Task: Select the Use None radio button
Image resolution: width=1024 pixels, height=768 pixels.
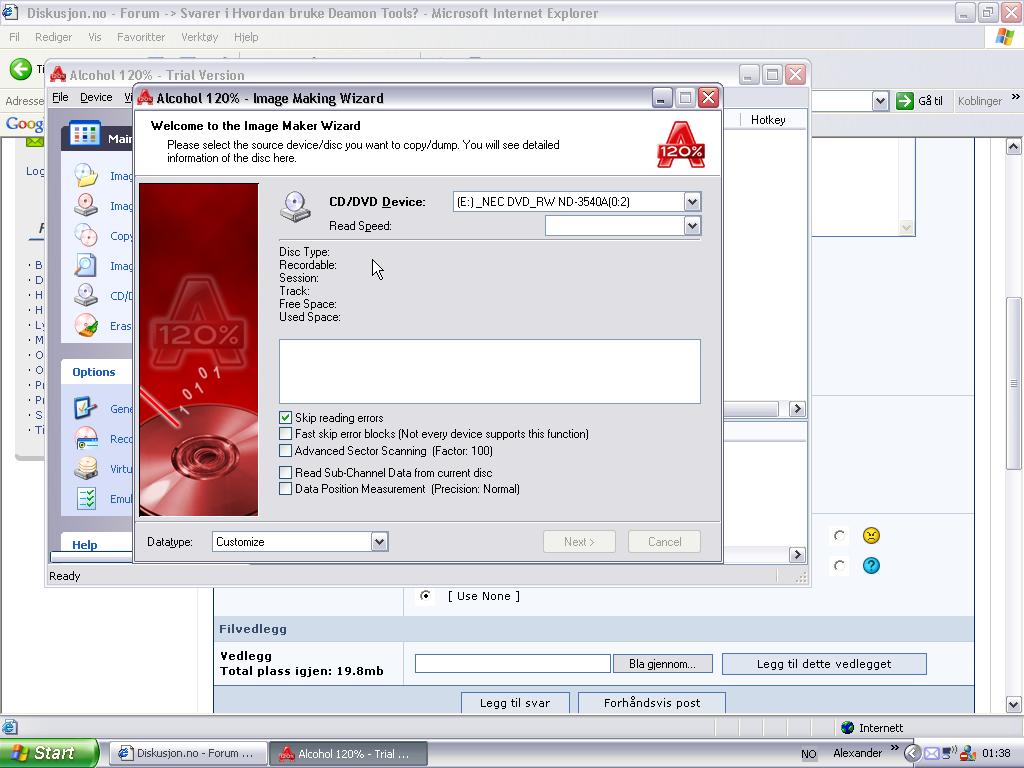Action: (425, 596)
